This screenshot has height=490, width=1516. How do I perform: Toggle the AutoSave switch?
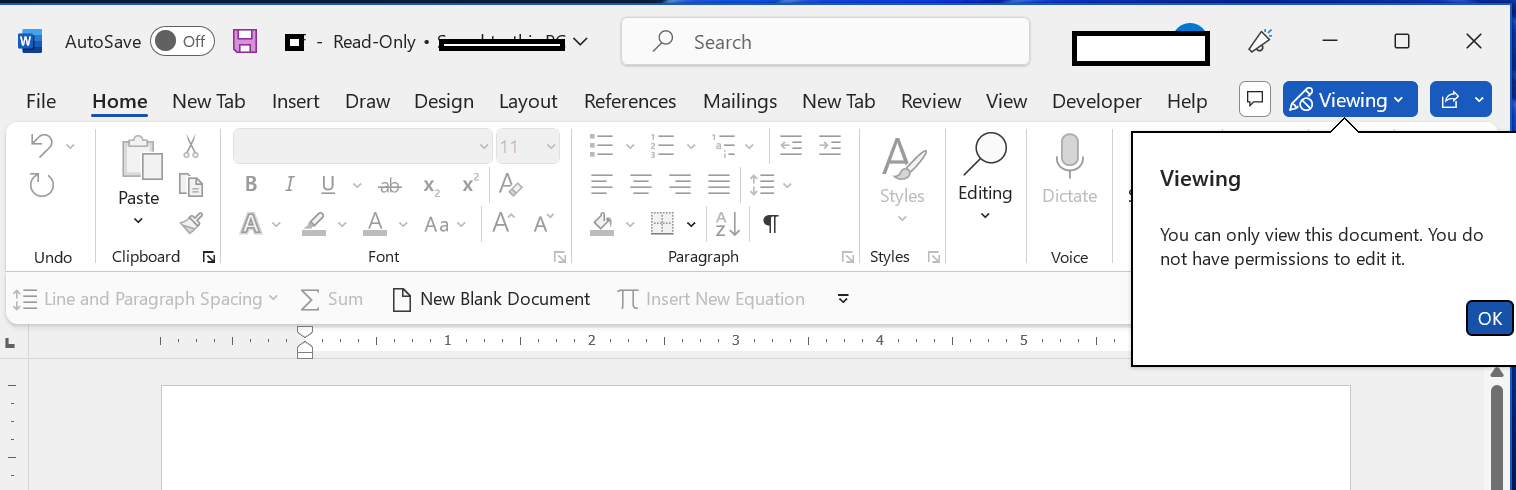(x=182, y=41)
